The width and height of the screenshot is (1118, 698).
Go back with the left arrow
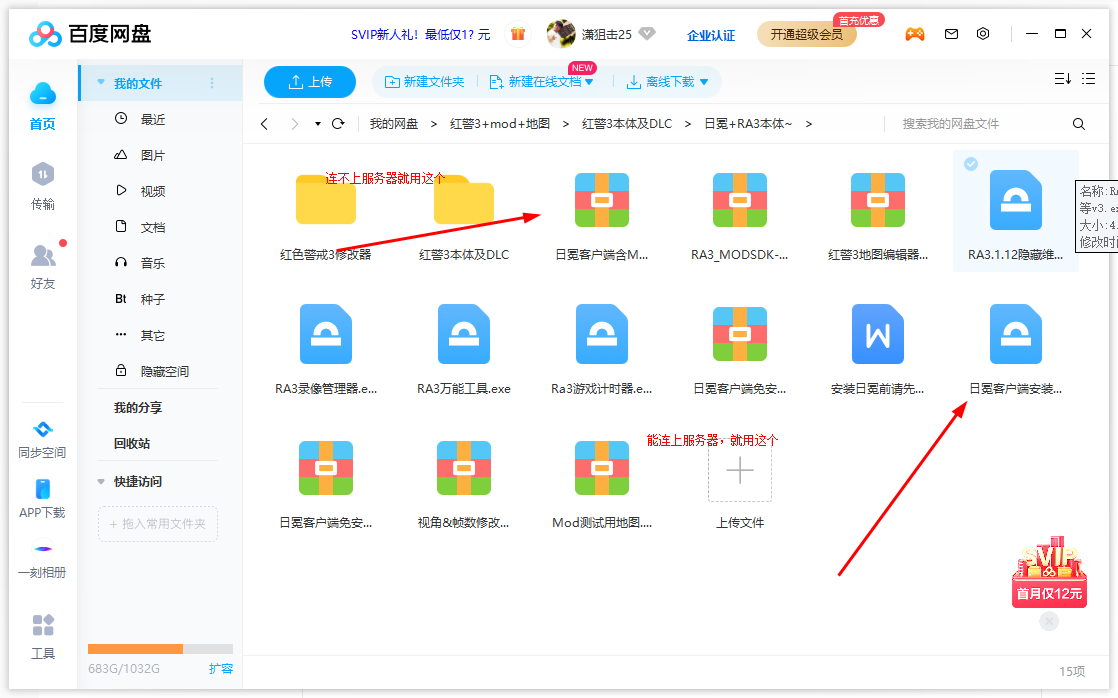coord(265,124)
